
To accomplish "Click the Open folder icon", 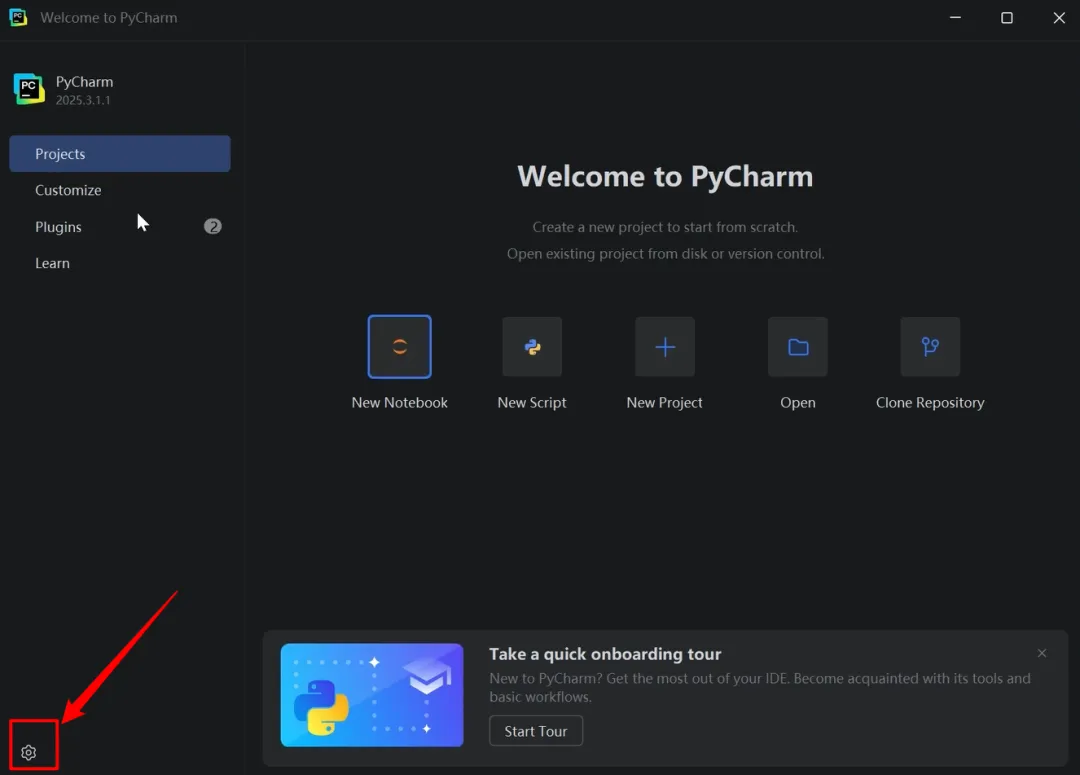I will 798,347.
